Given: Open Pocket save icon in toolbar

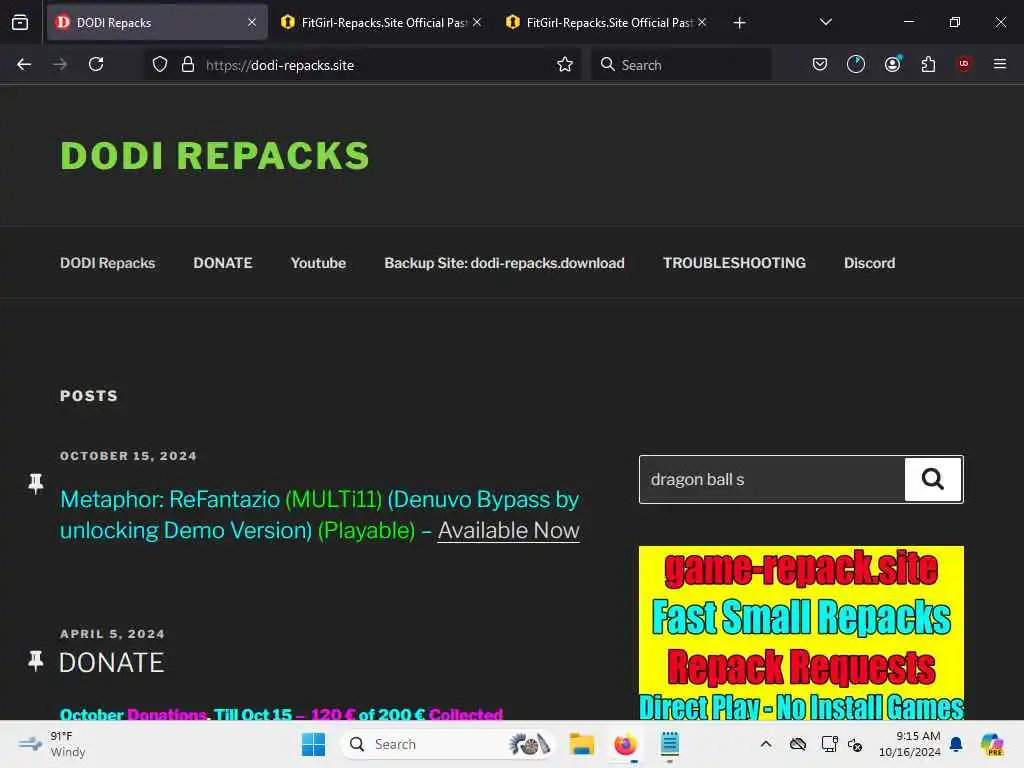Looking at the screenshot, I should 820,64.
